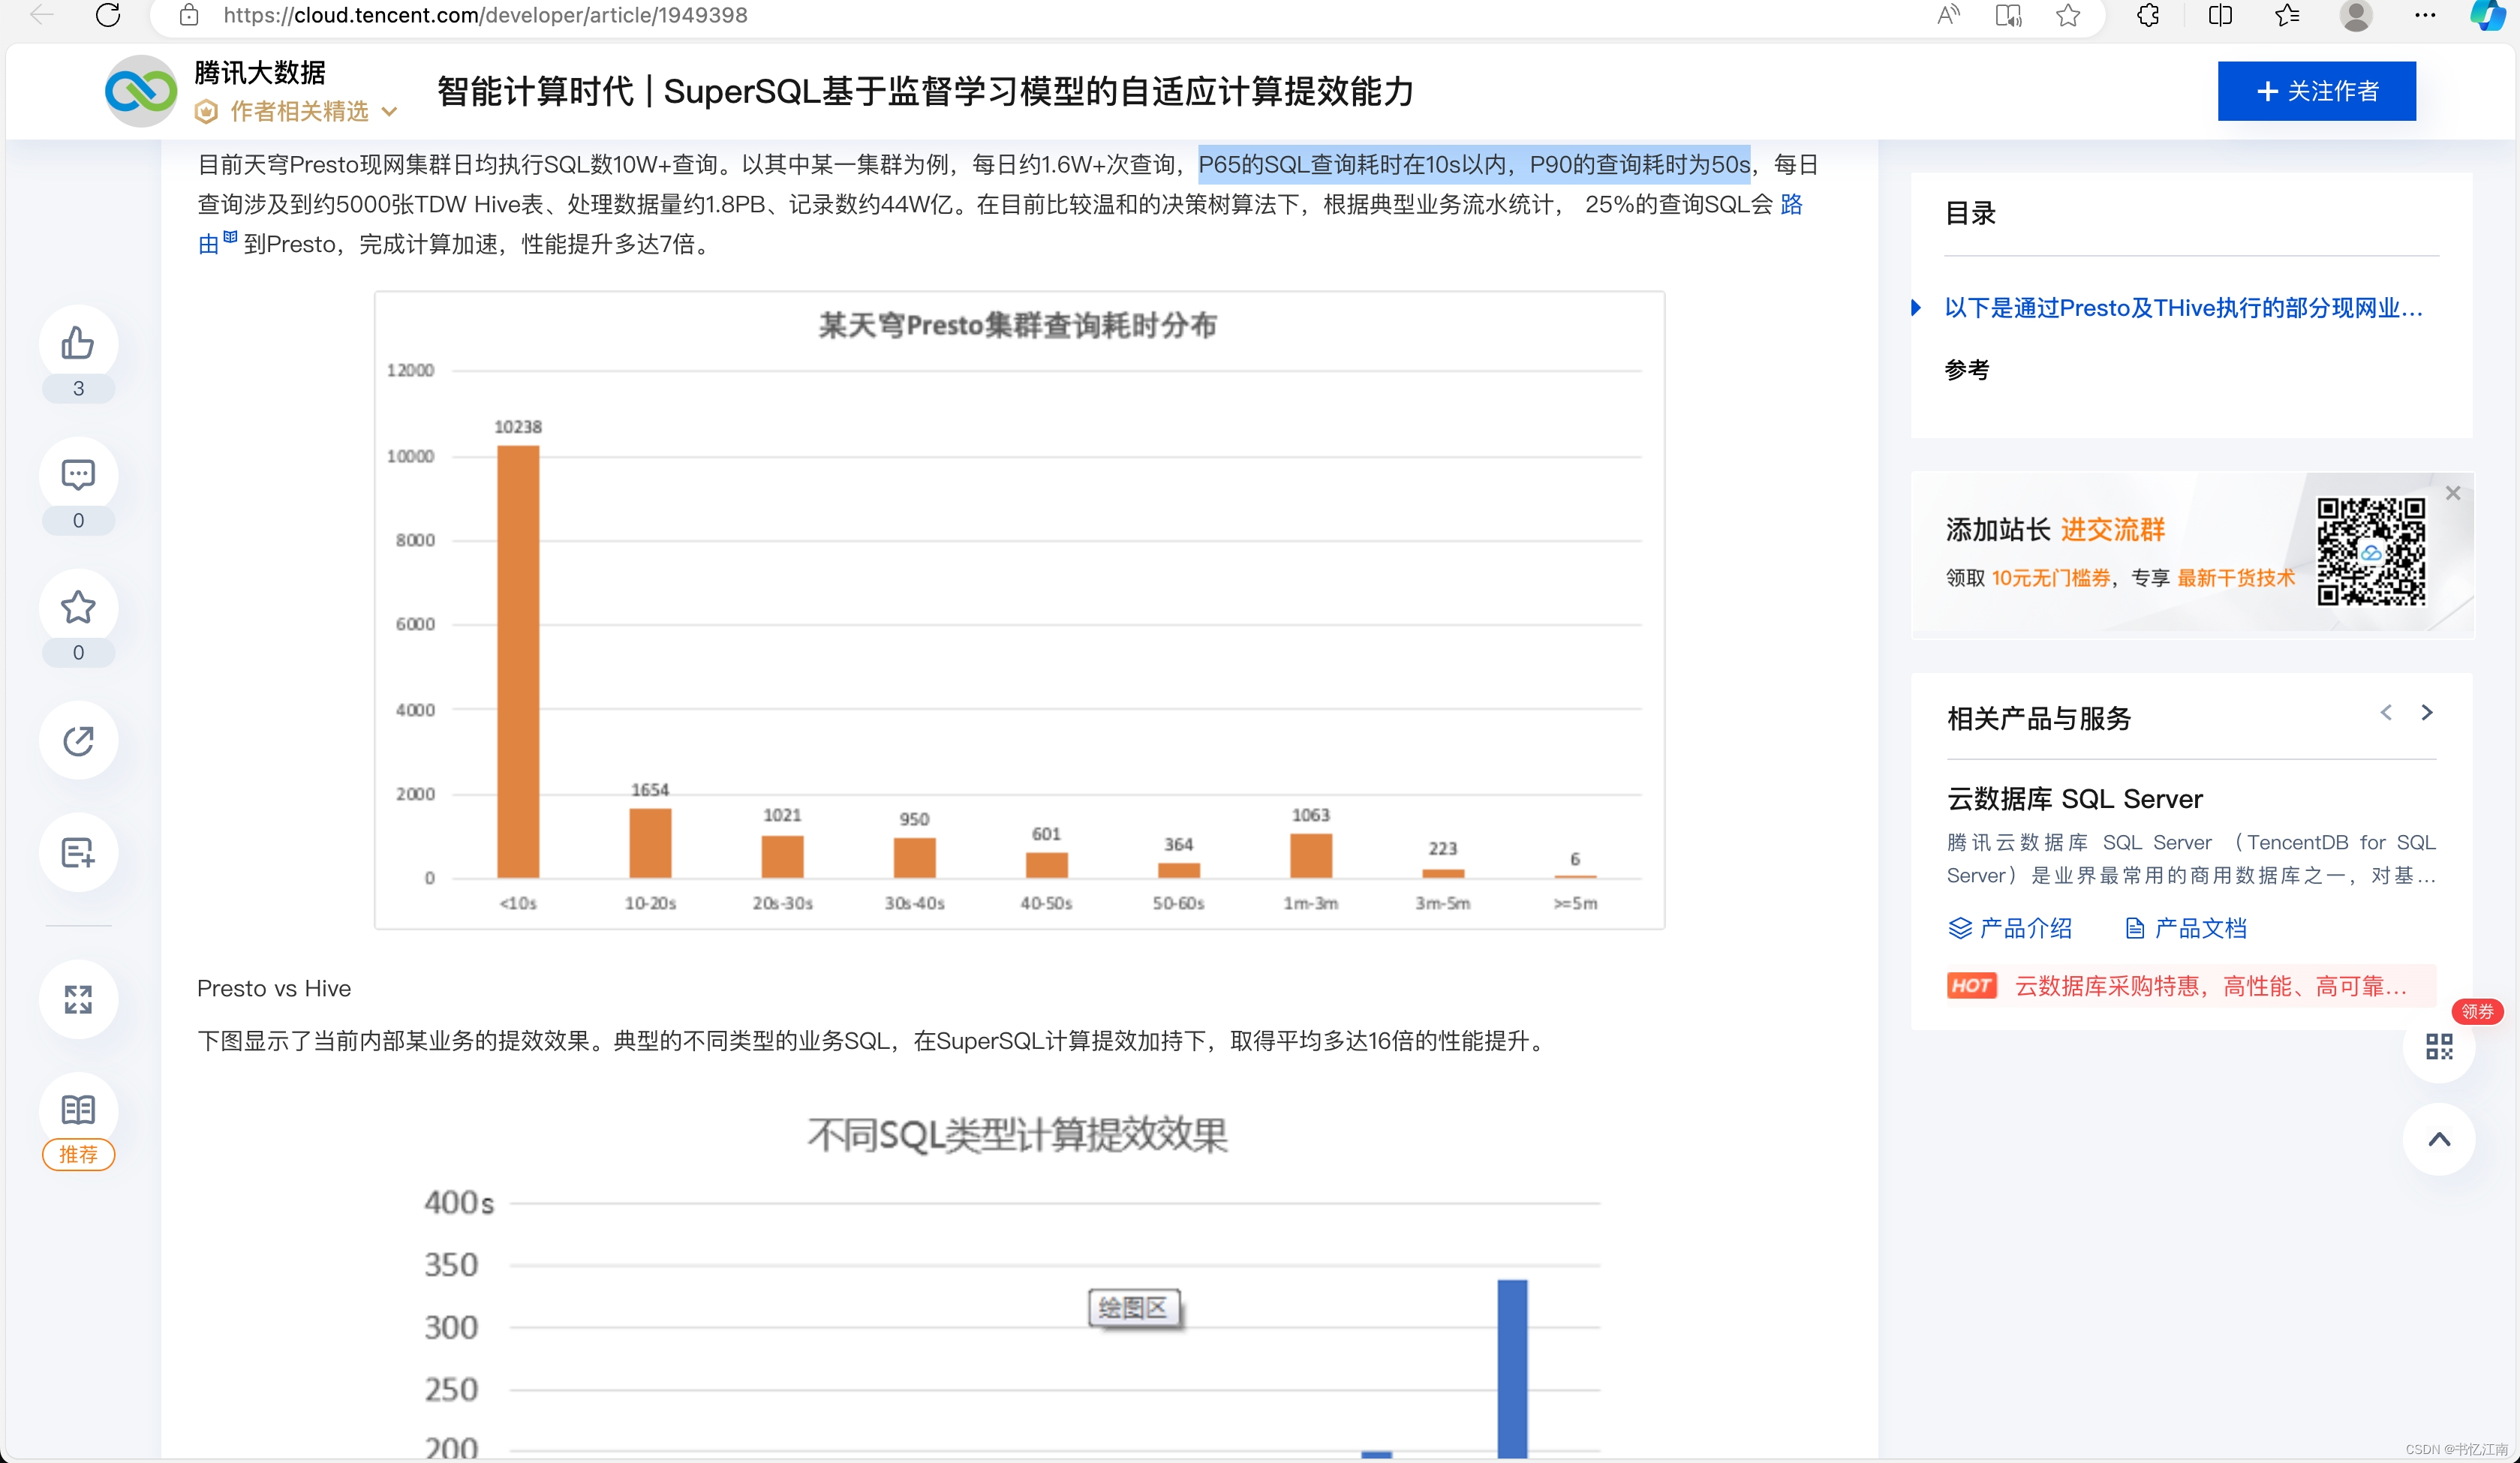Screen dimensions: 2520x1463
Task: Go to next related product arrow
Action: [x=2426, y=712]
